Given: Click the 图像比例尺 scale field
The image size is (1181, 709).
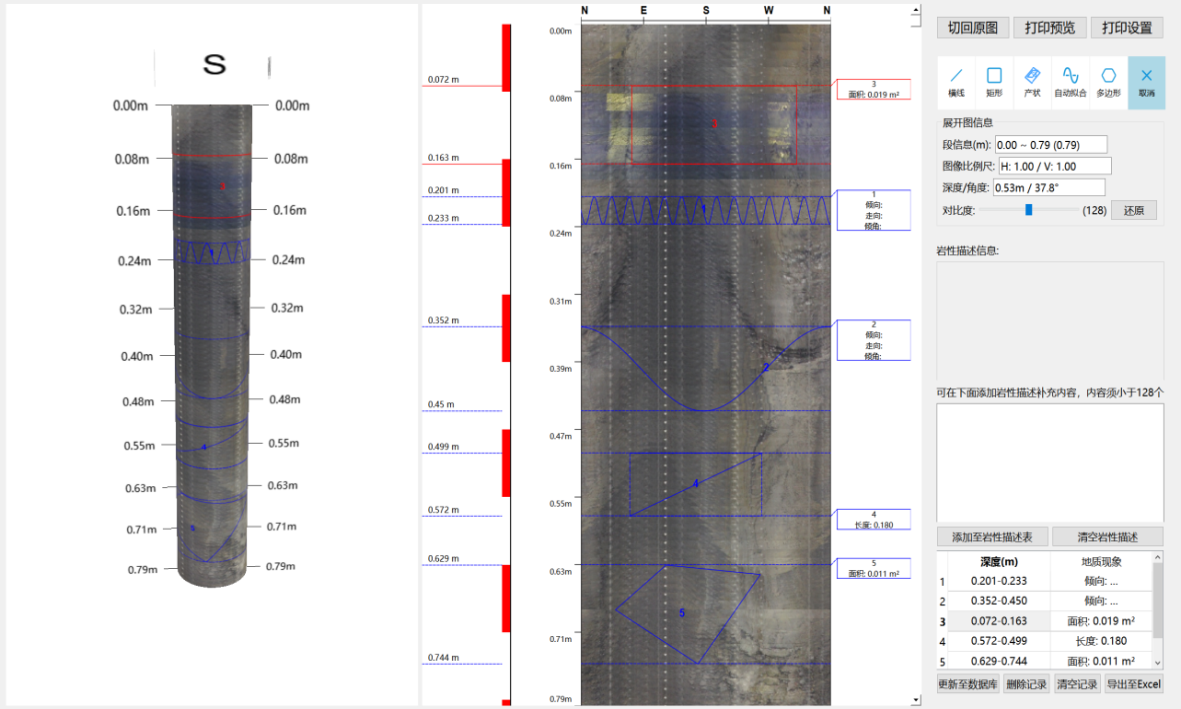Looking at the screenshot, I should 1054,166.
